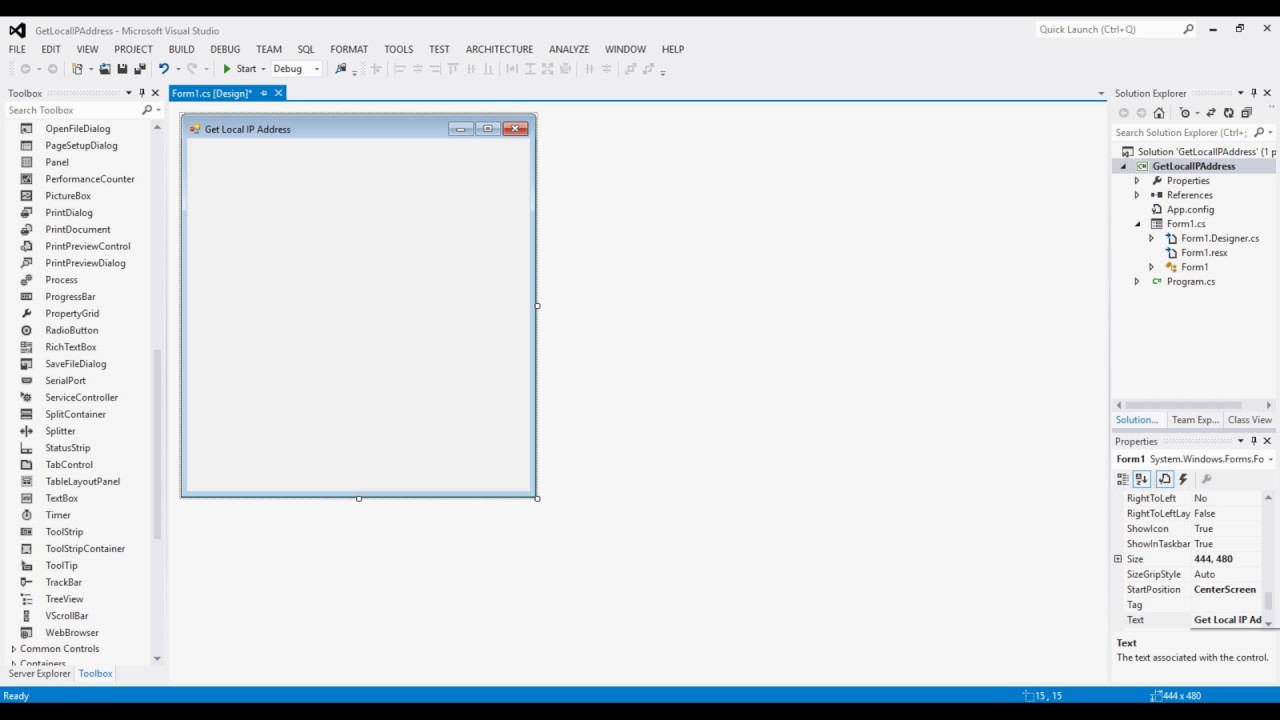
Task: Close the Form1.cs [Design] tab
Action: 279,93
